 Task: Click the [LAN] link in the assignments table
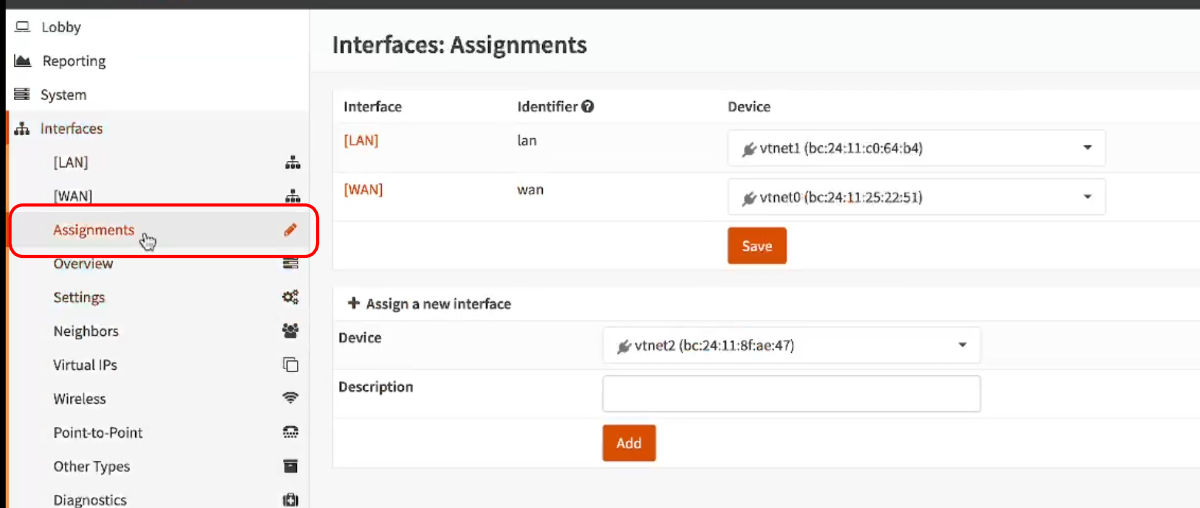(x=361, y=141)
